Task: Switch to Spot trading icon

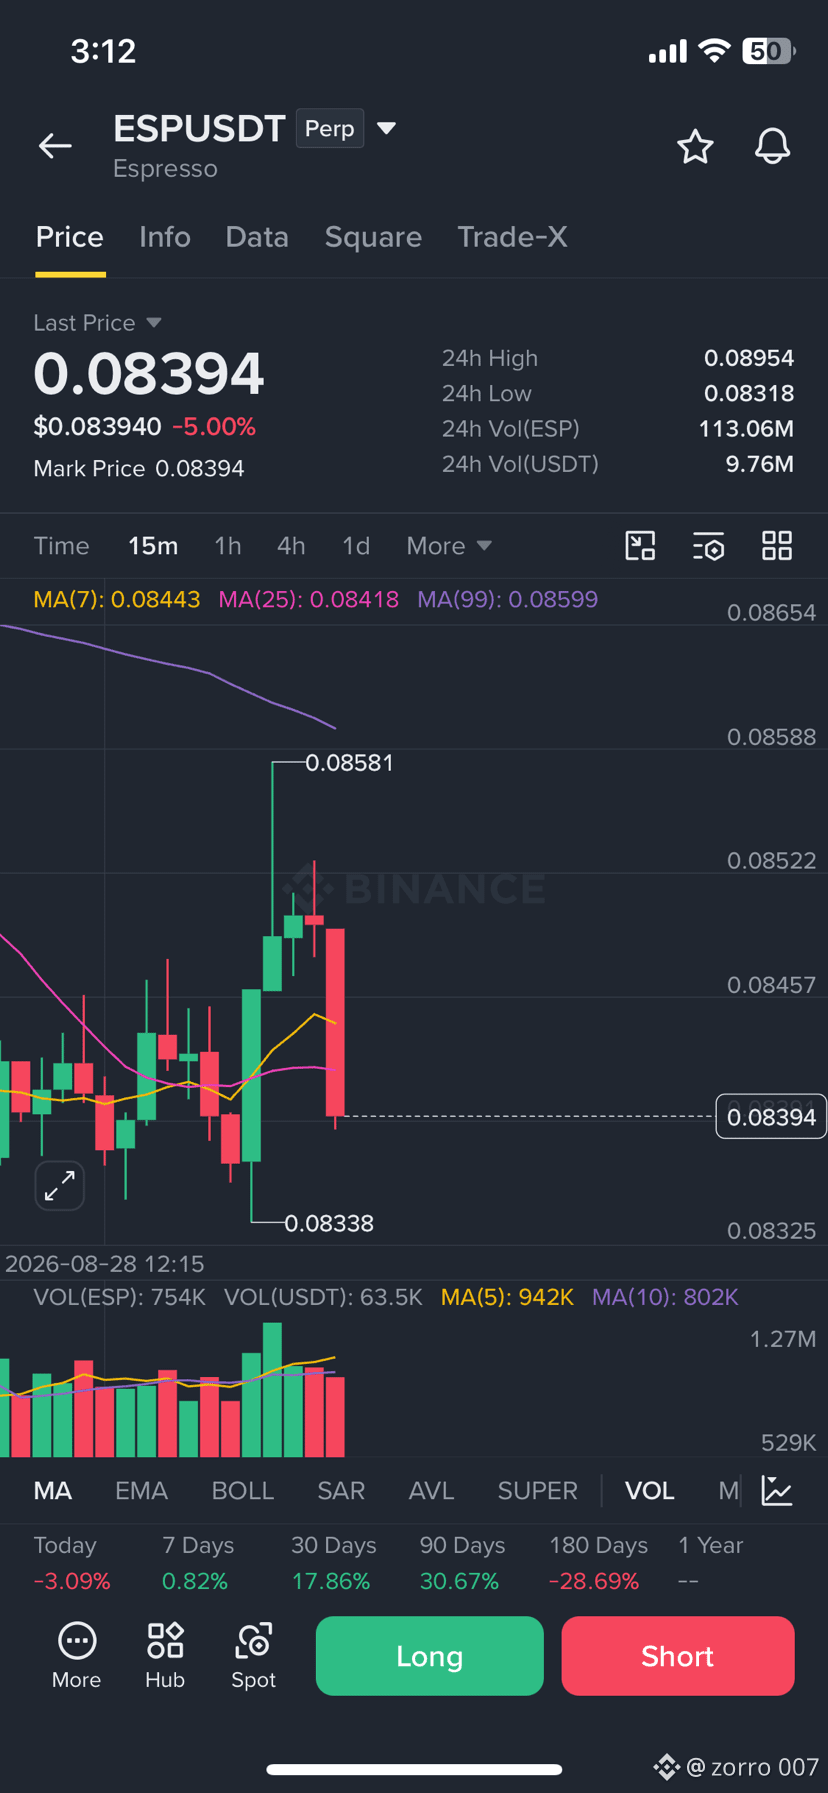Action: (x=253, y=1656)
